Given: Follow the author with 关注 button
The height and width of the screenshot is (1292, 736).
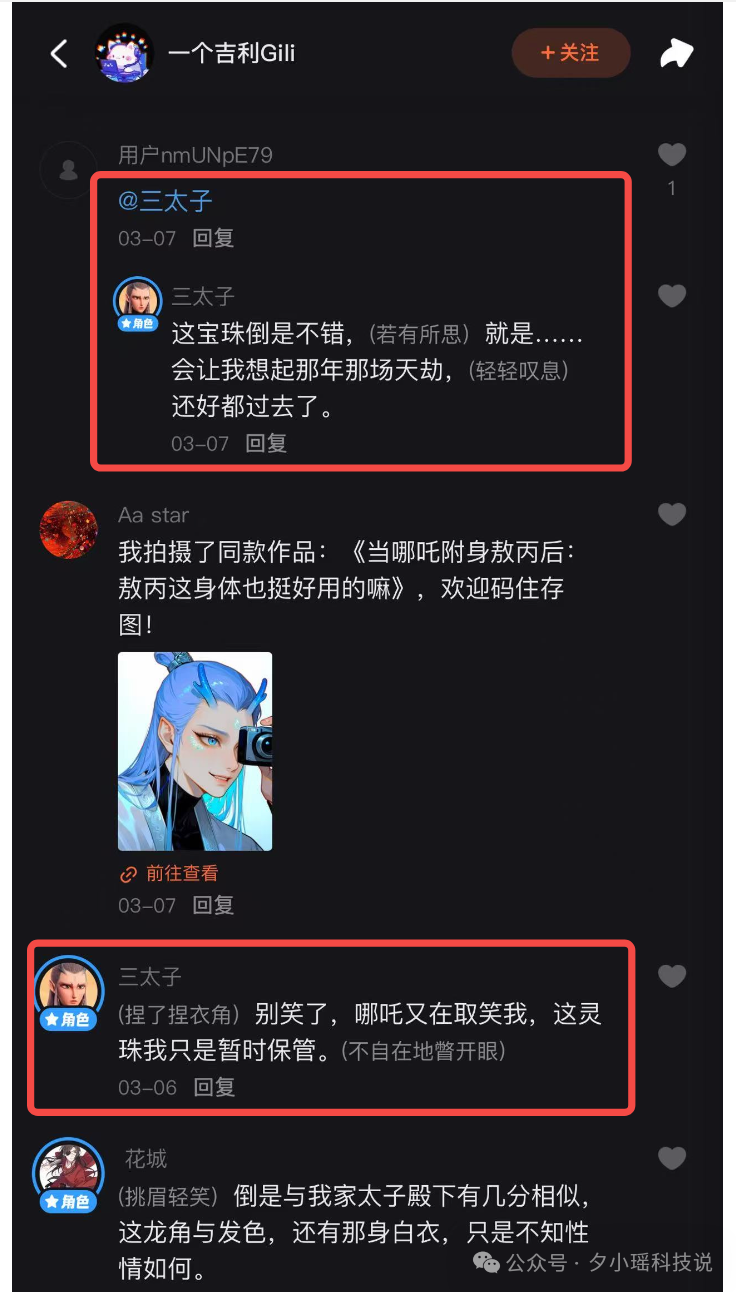Looking at the screenshot, I should pos(571,53).
